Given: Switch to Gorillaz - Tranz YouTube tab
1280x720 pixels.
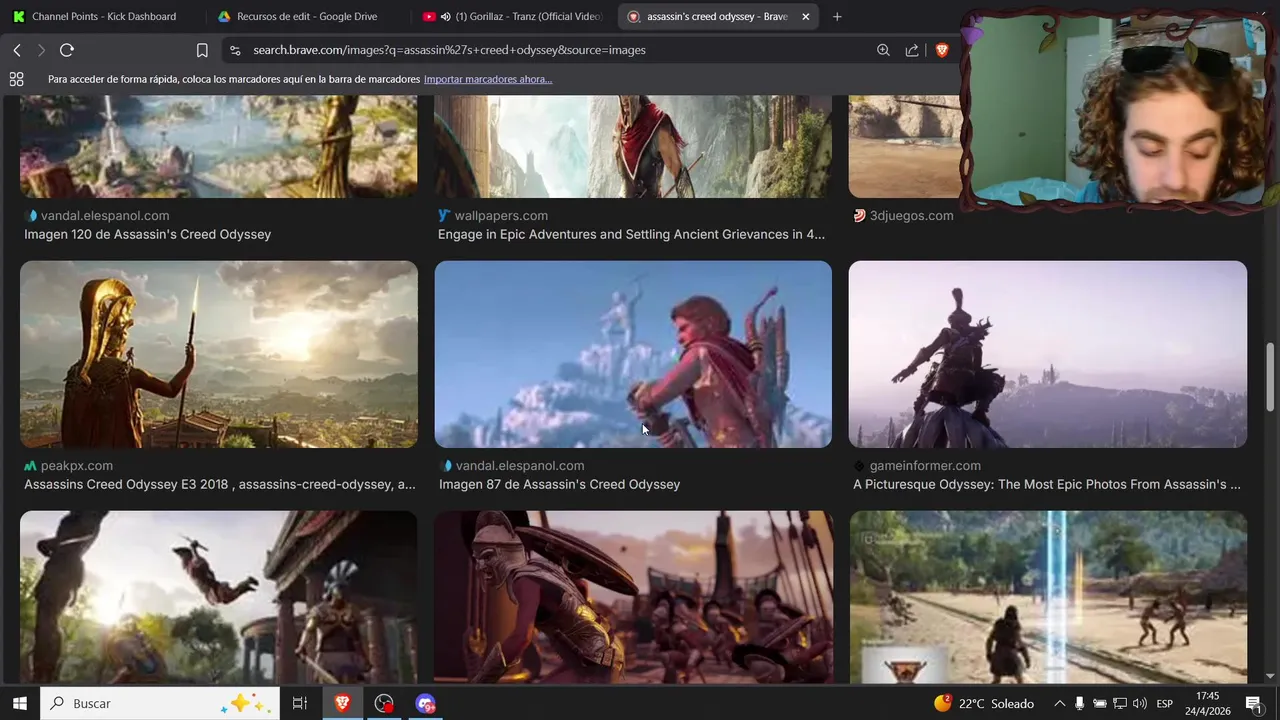Looking at the screenshot, I should [x=512, y=16].
